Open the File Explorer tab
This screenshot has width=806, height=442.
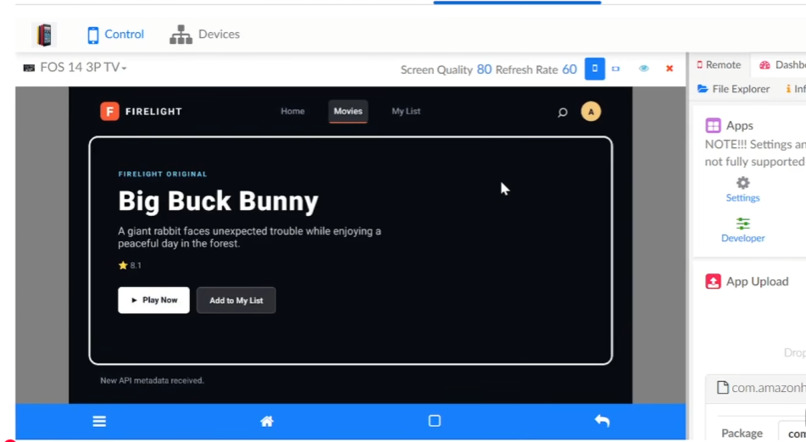point(734,89)
